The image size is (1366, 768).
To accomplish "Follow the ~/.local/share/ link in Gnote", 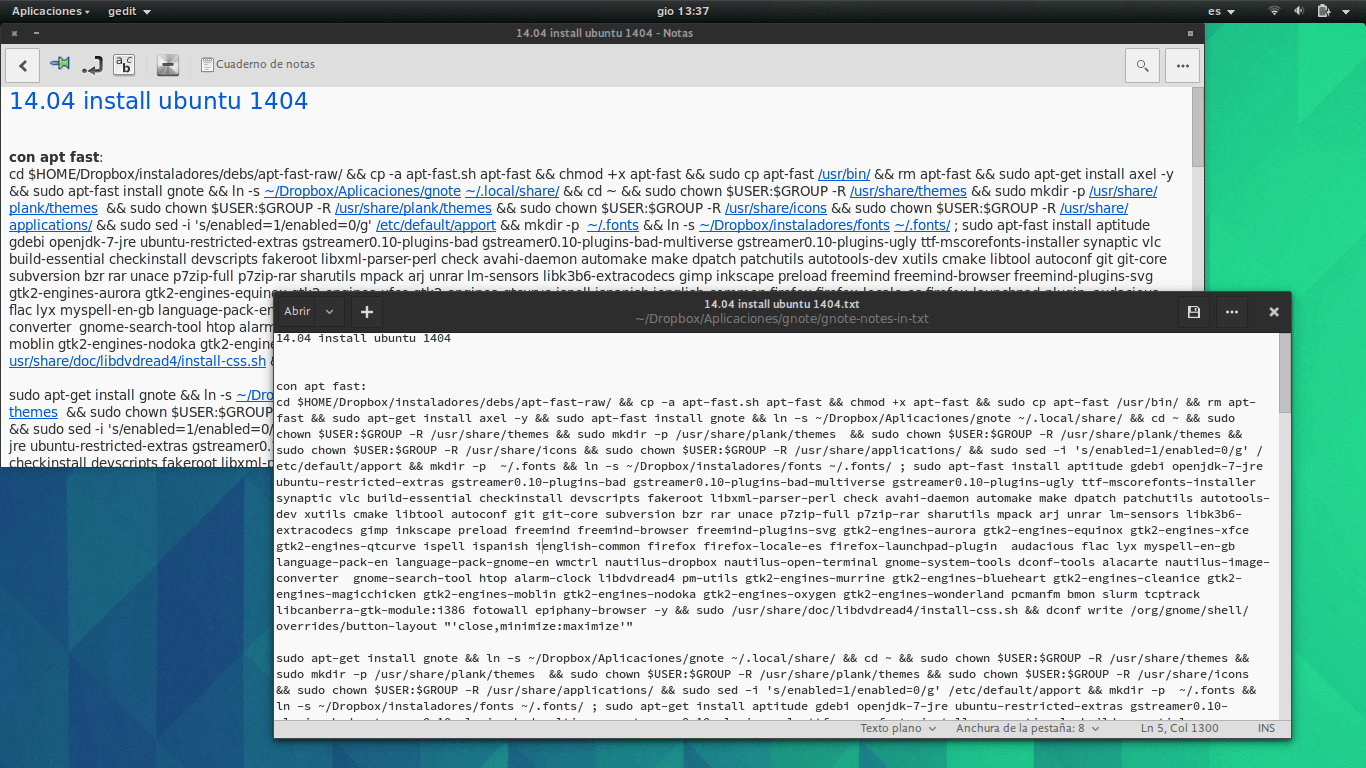I will click(x=512, y=191).
